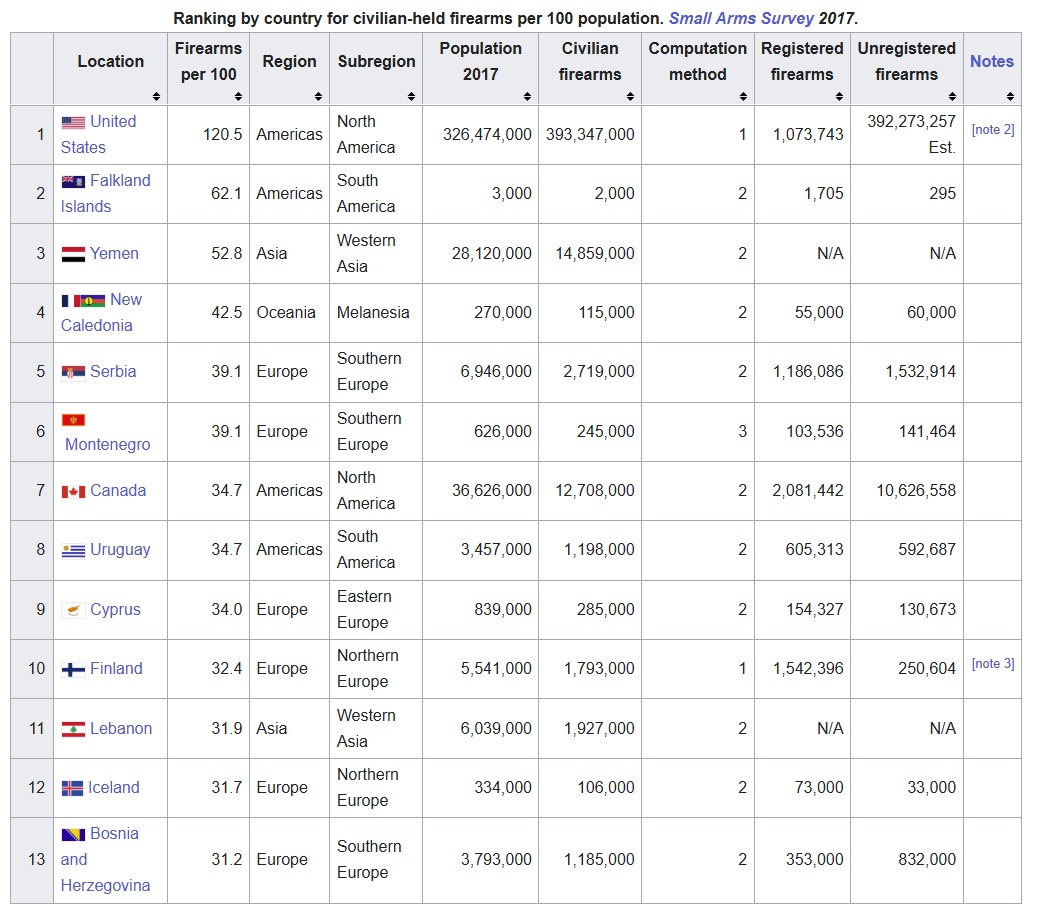Screen dimensions: 1047x904
Task: Select the 832,000 unregistered firearms cell
Action: click(x=906, y=860)
